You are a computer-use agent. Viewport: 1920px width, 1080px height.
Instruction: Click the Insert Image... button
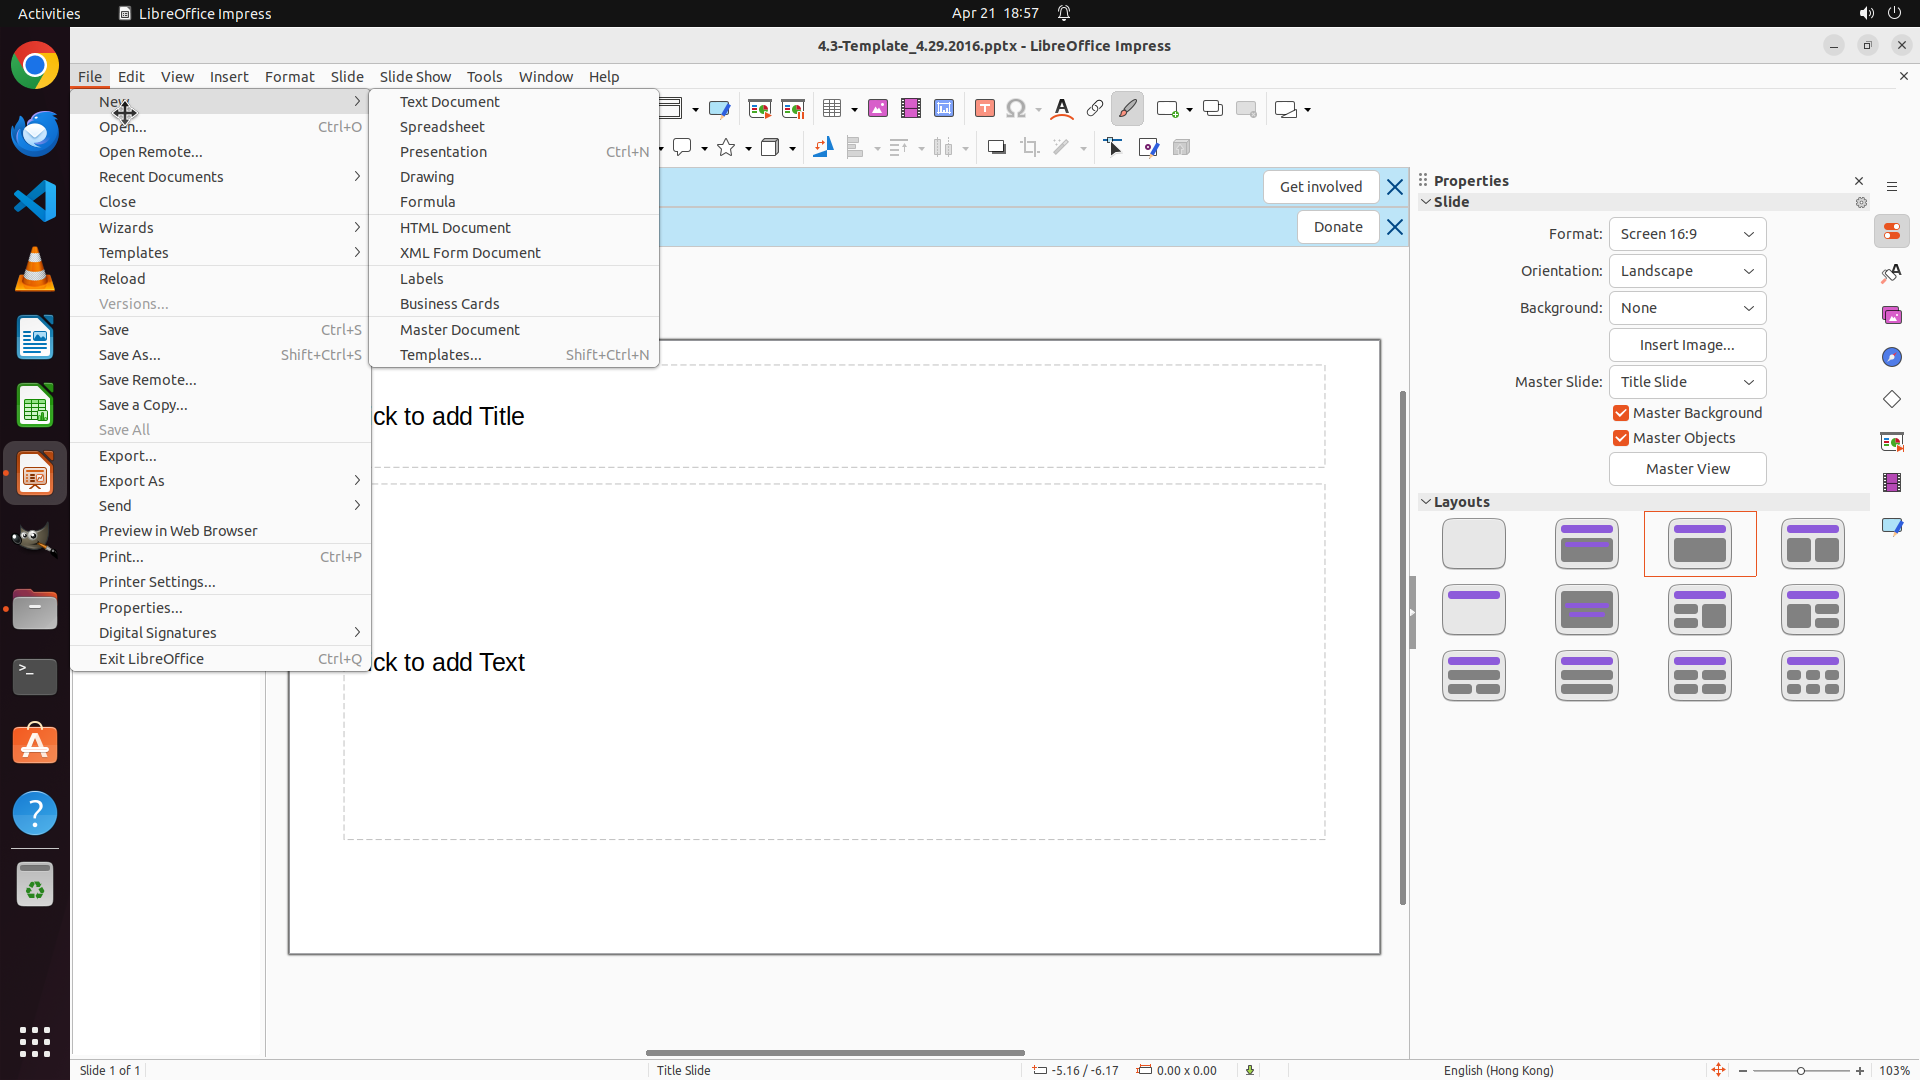[x=1687, y=345]
